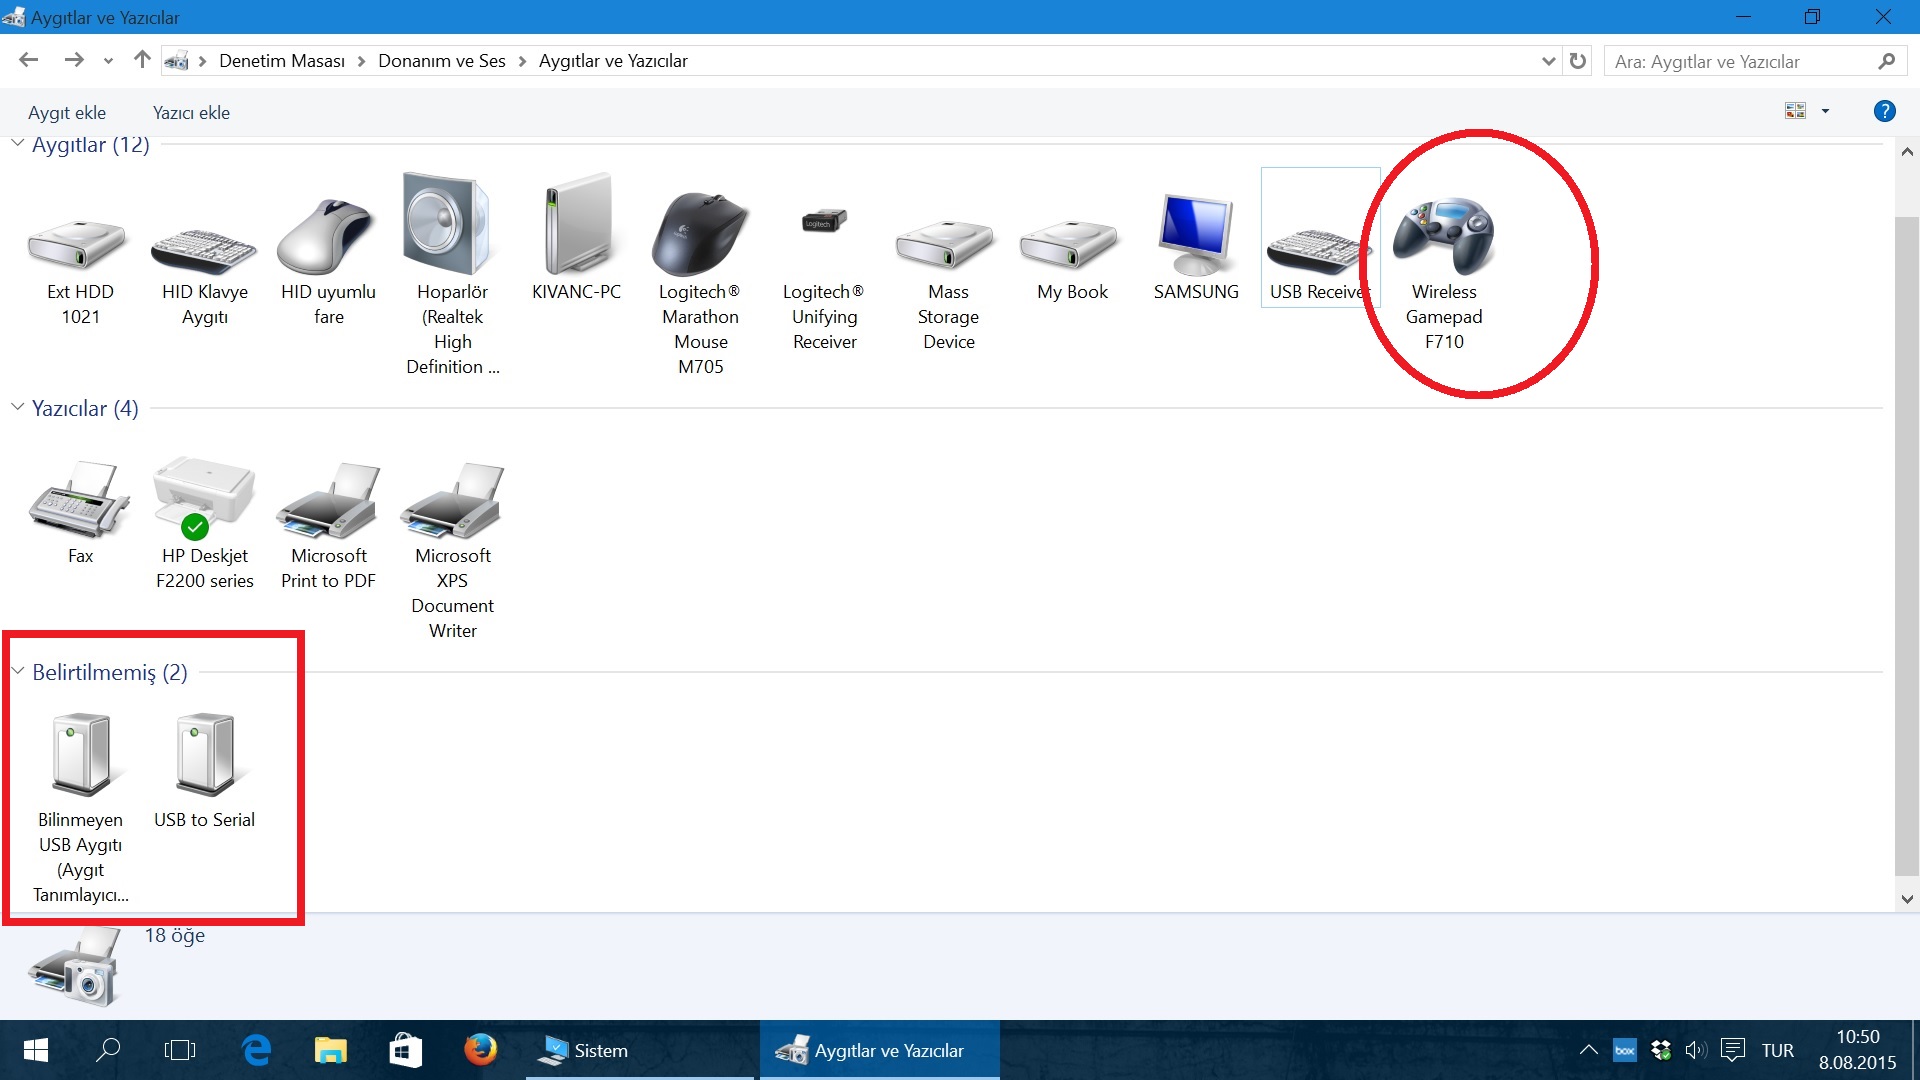Open the Box sync tray icon
The width and height of the screenshot is (1920, 1080).
[1625, 1050]
